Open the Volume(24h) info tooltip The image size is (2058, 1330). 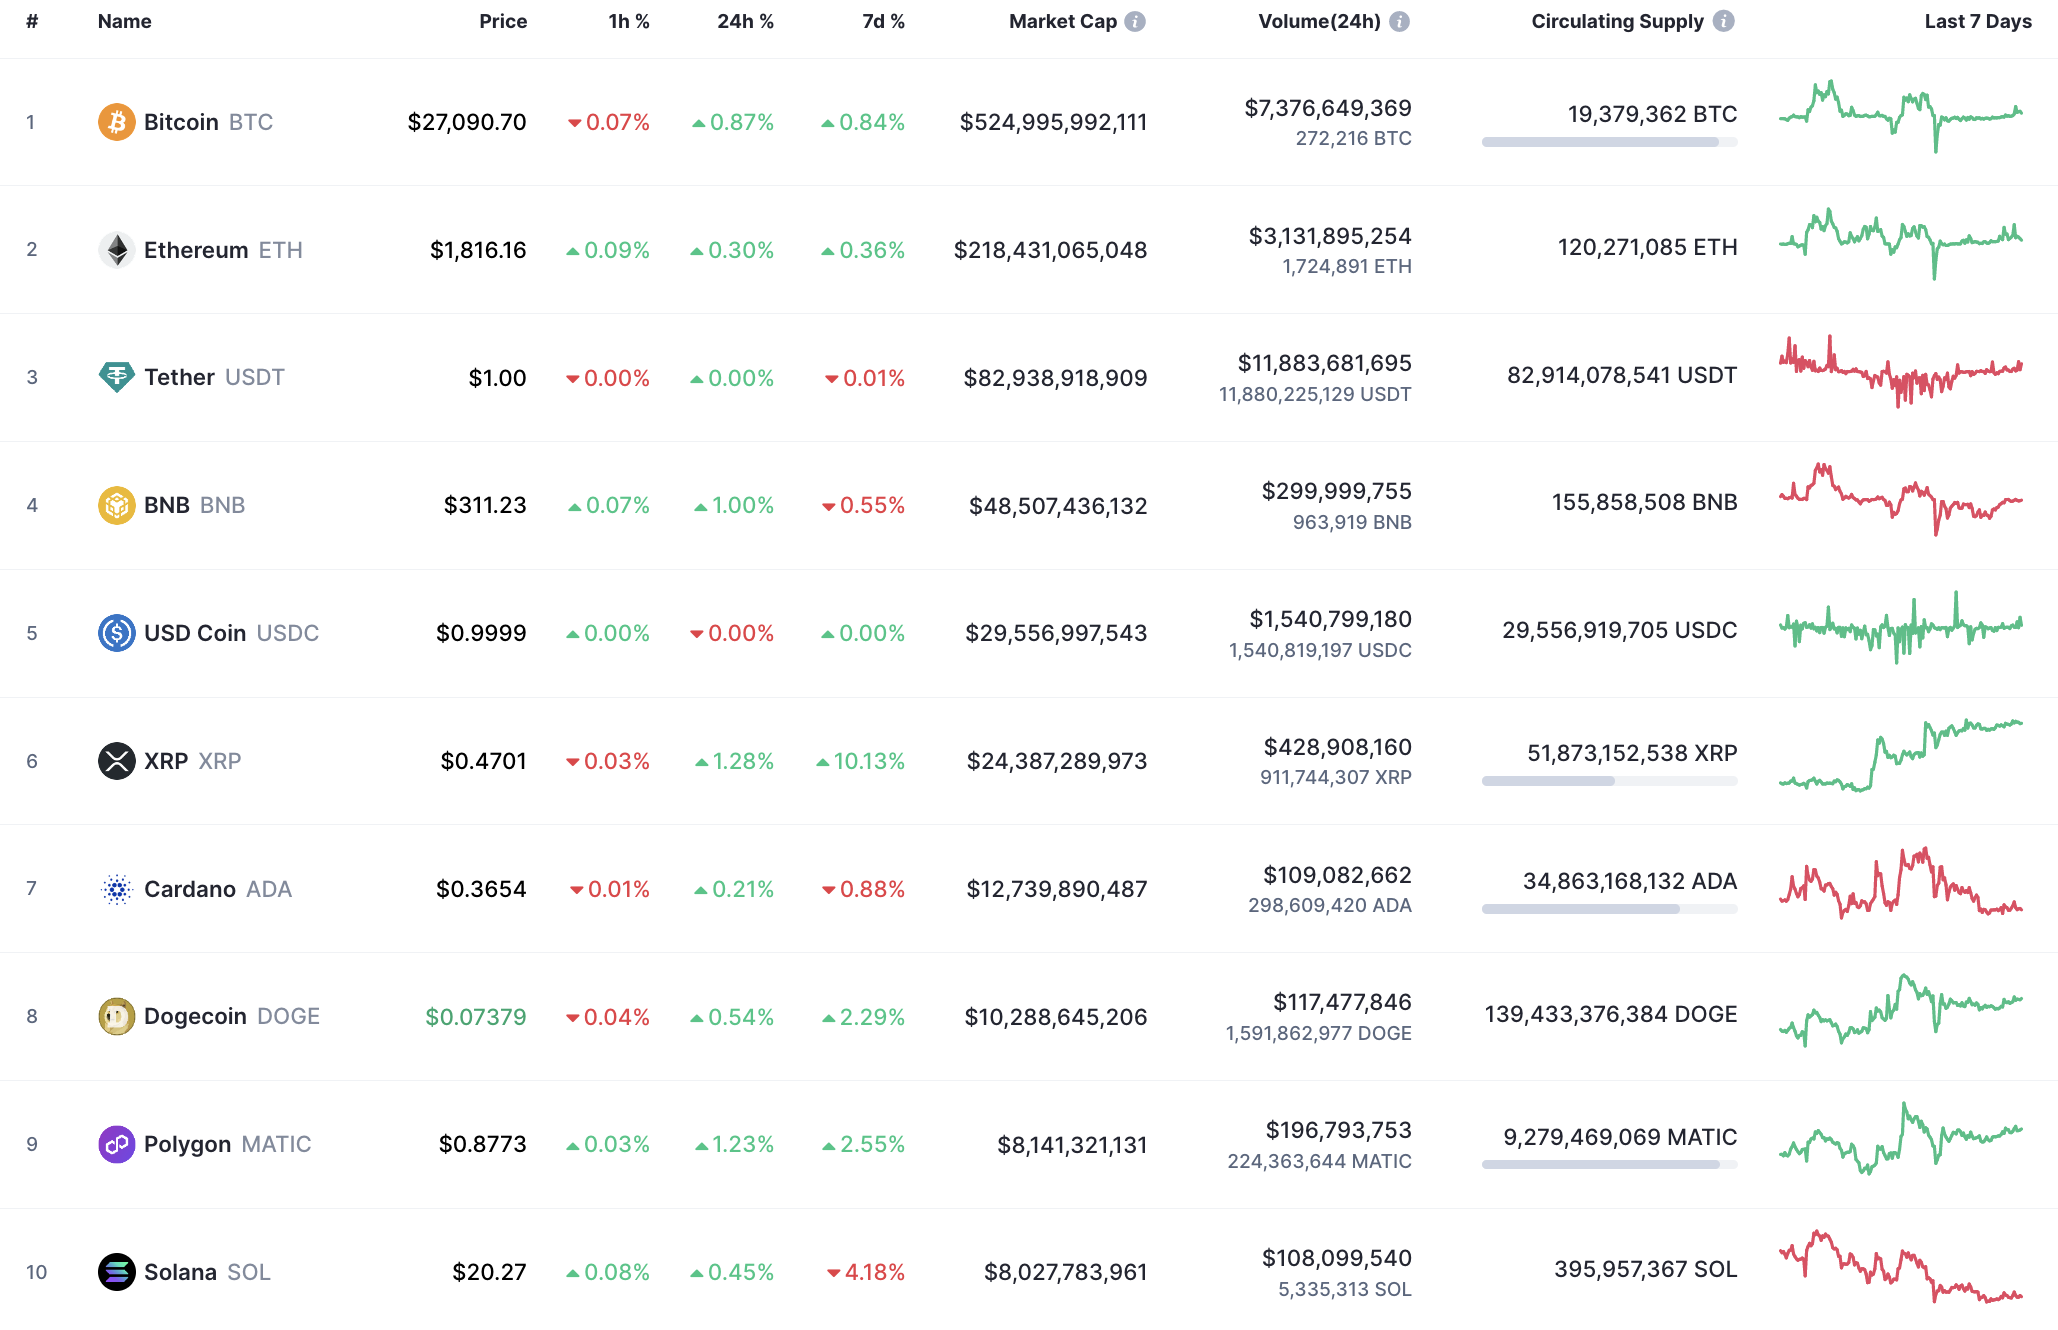click(x=1400, y=20)
